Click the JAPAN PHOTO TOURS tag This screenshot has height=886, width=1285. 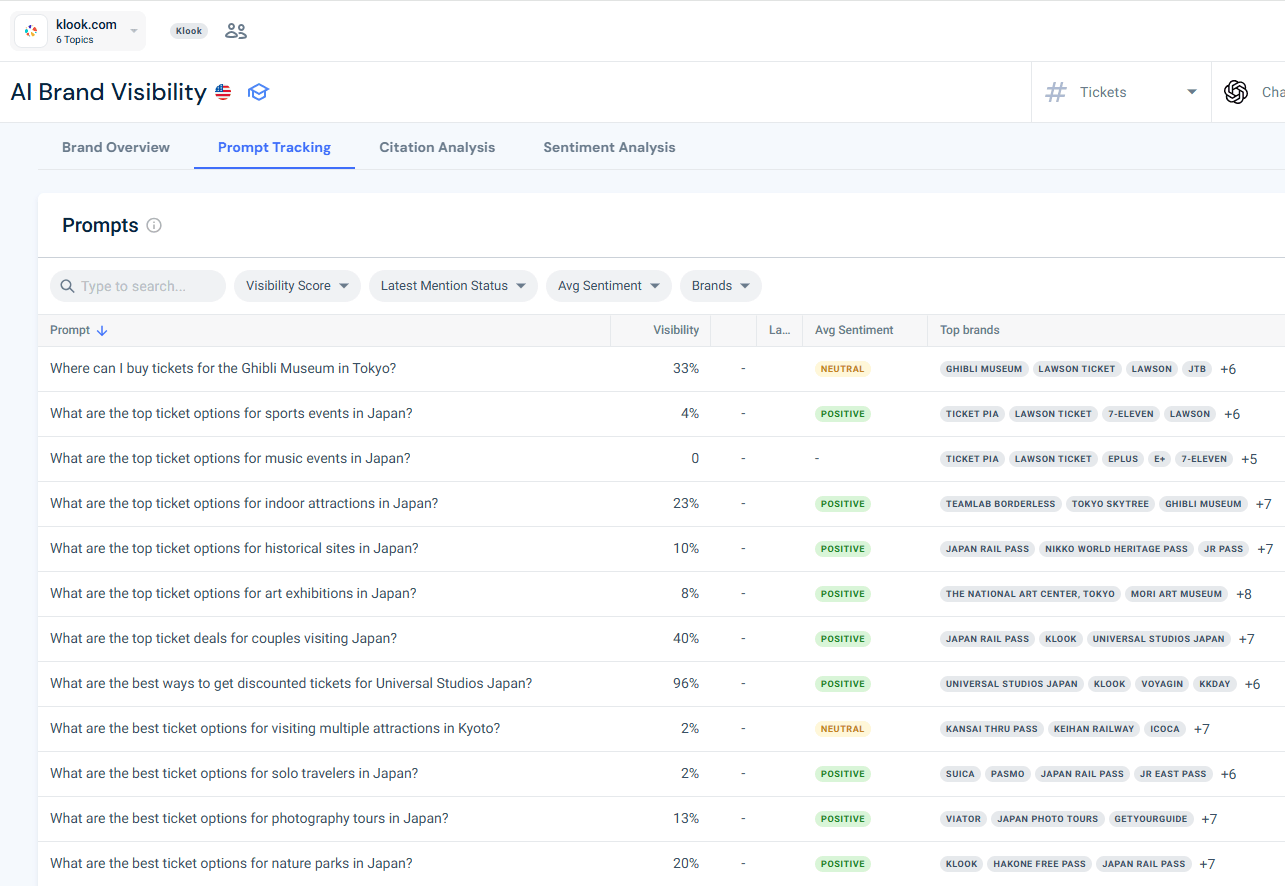pyautogui.click(x=1047, y=819)
